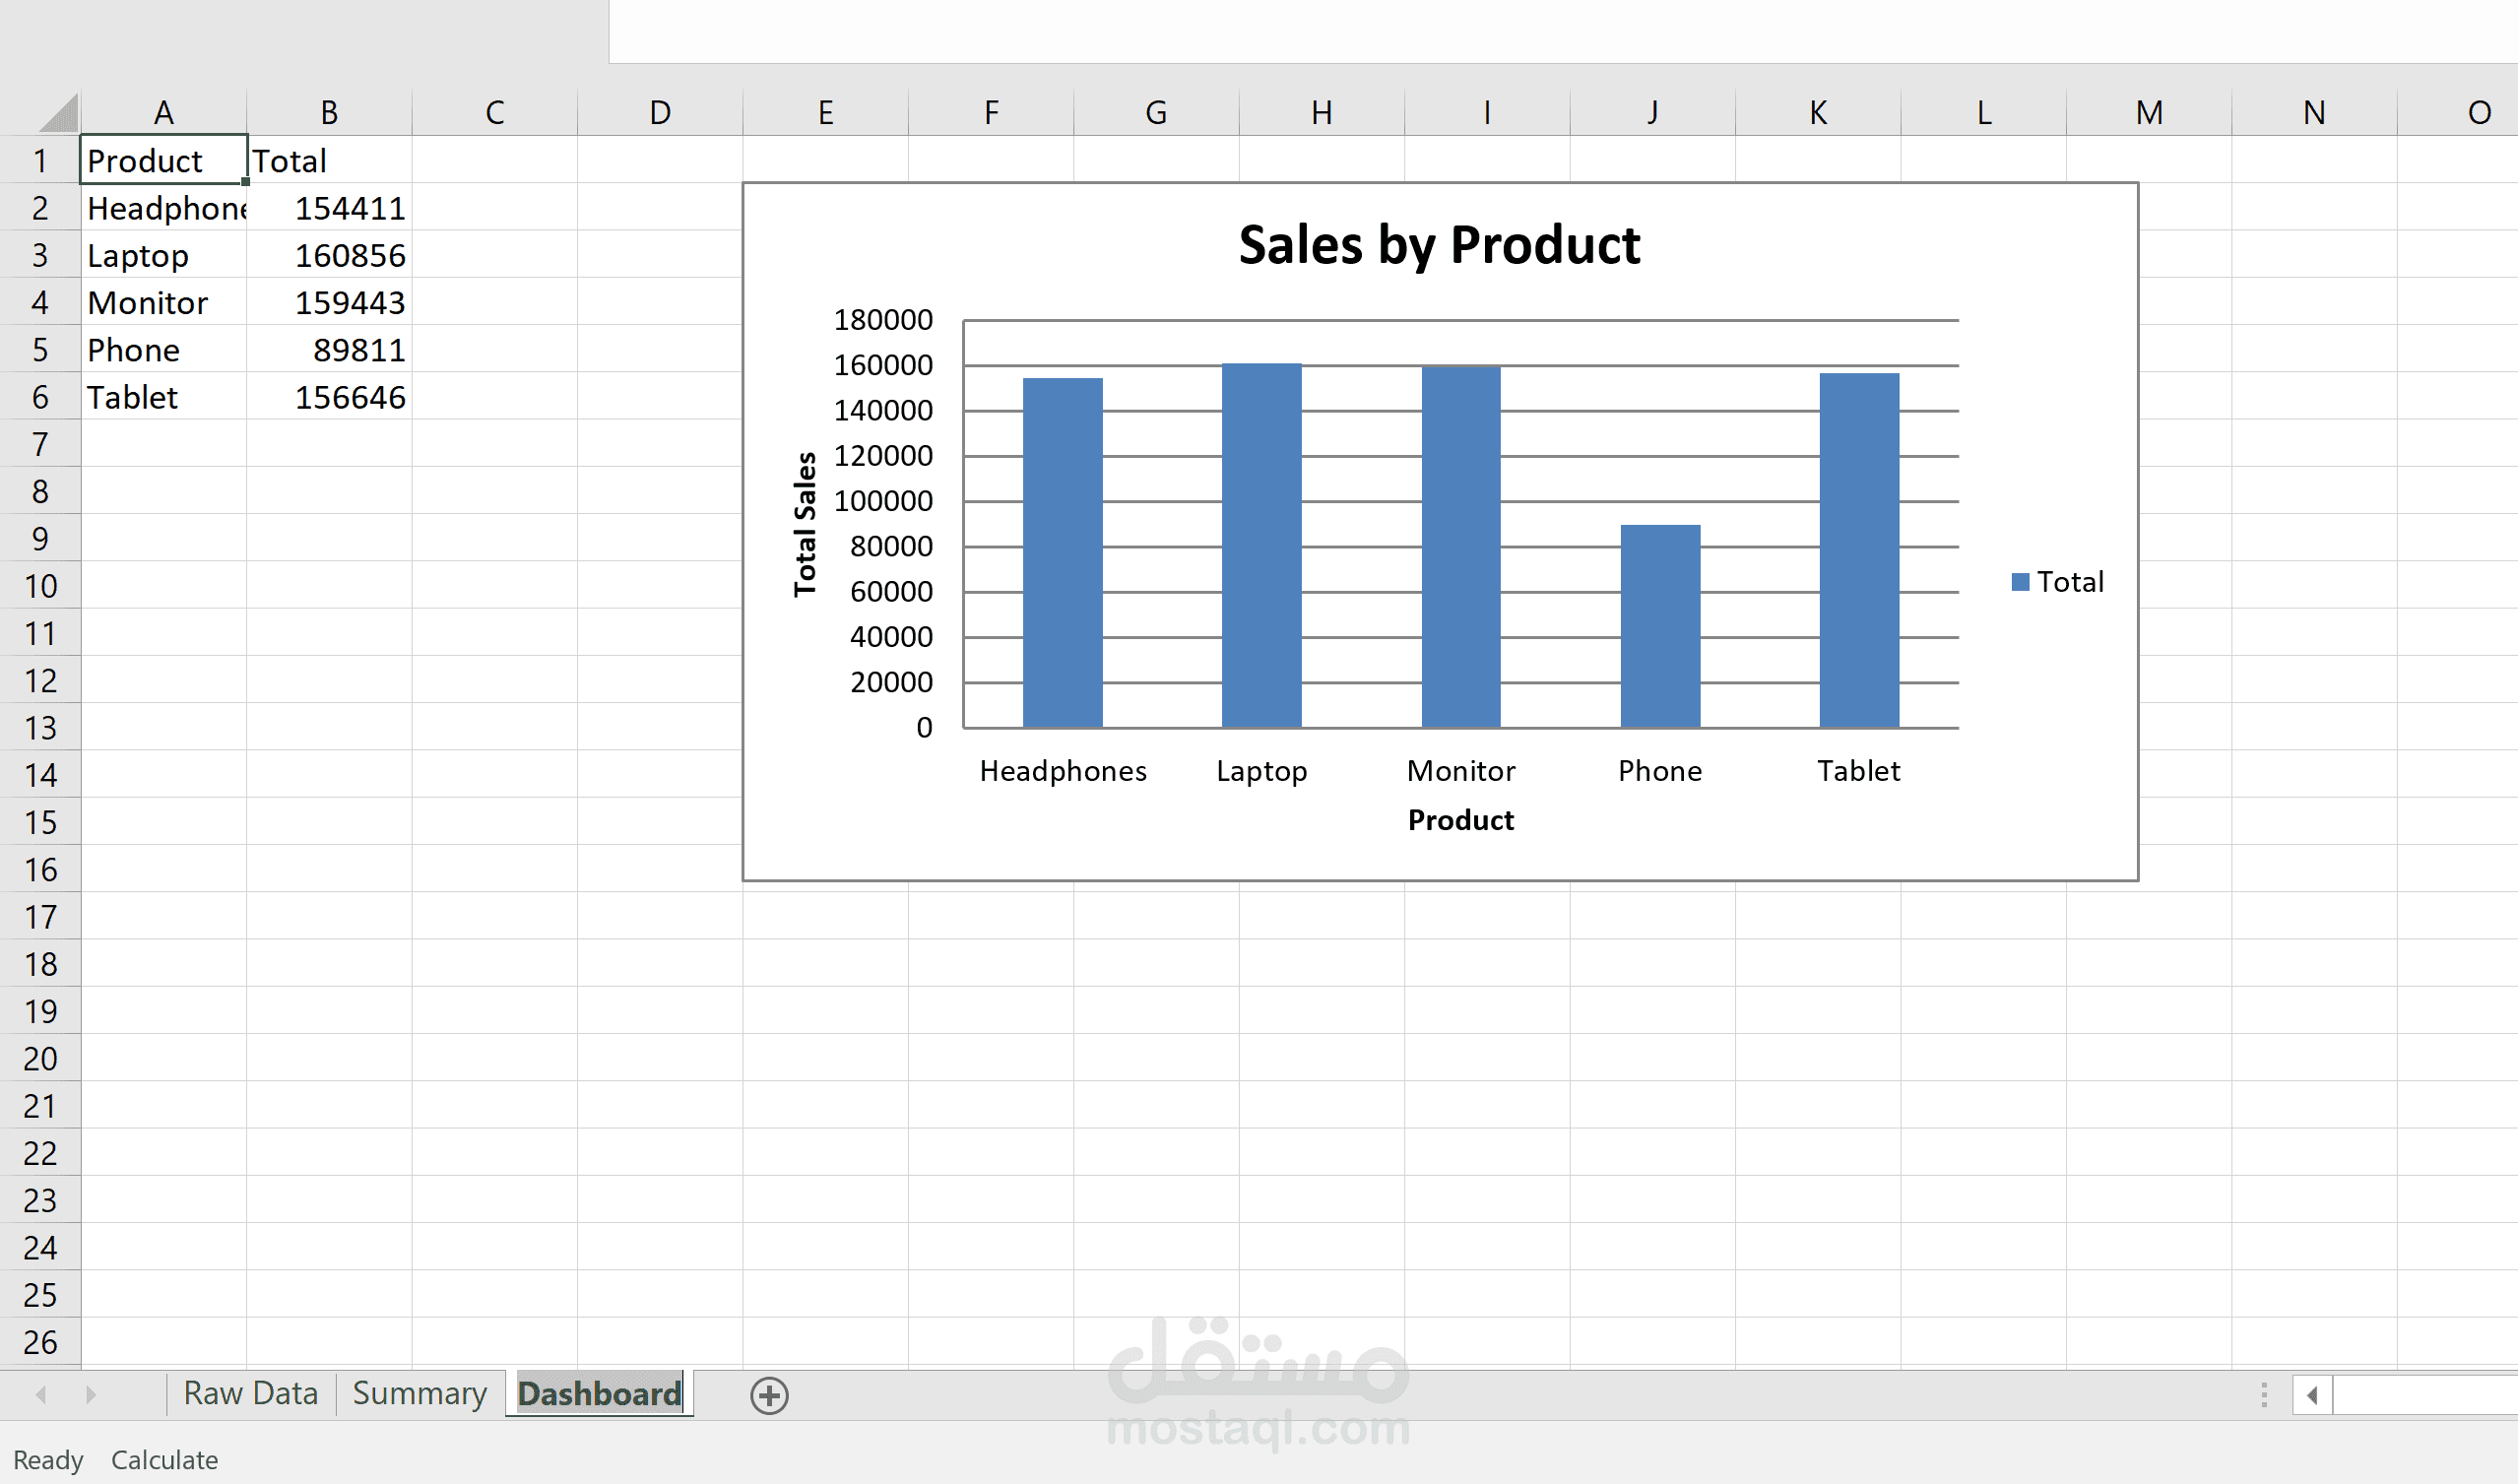Select the row 5 header
Screen dimensions: 2518x1484
point(40,350)
